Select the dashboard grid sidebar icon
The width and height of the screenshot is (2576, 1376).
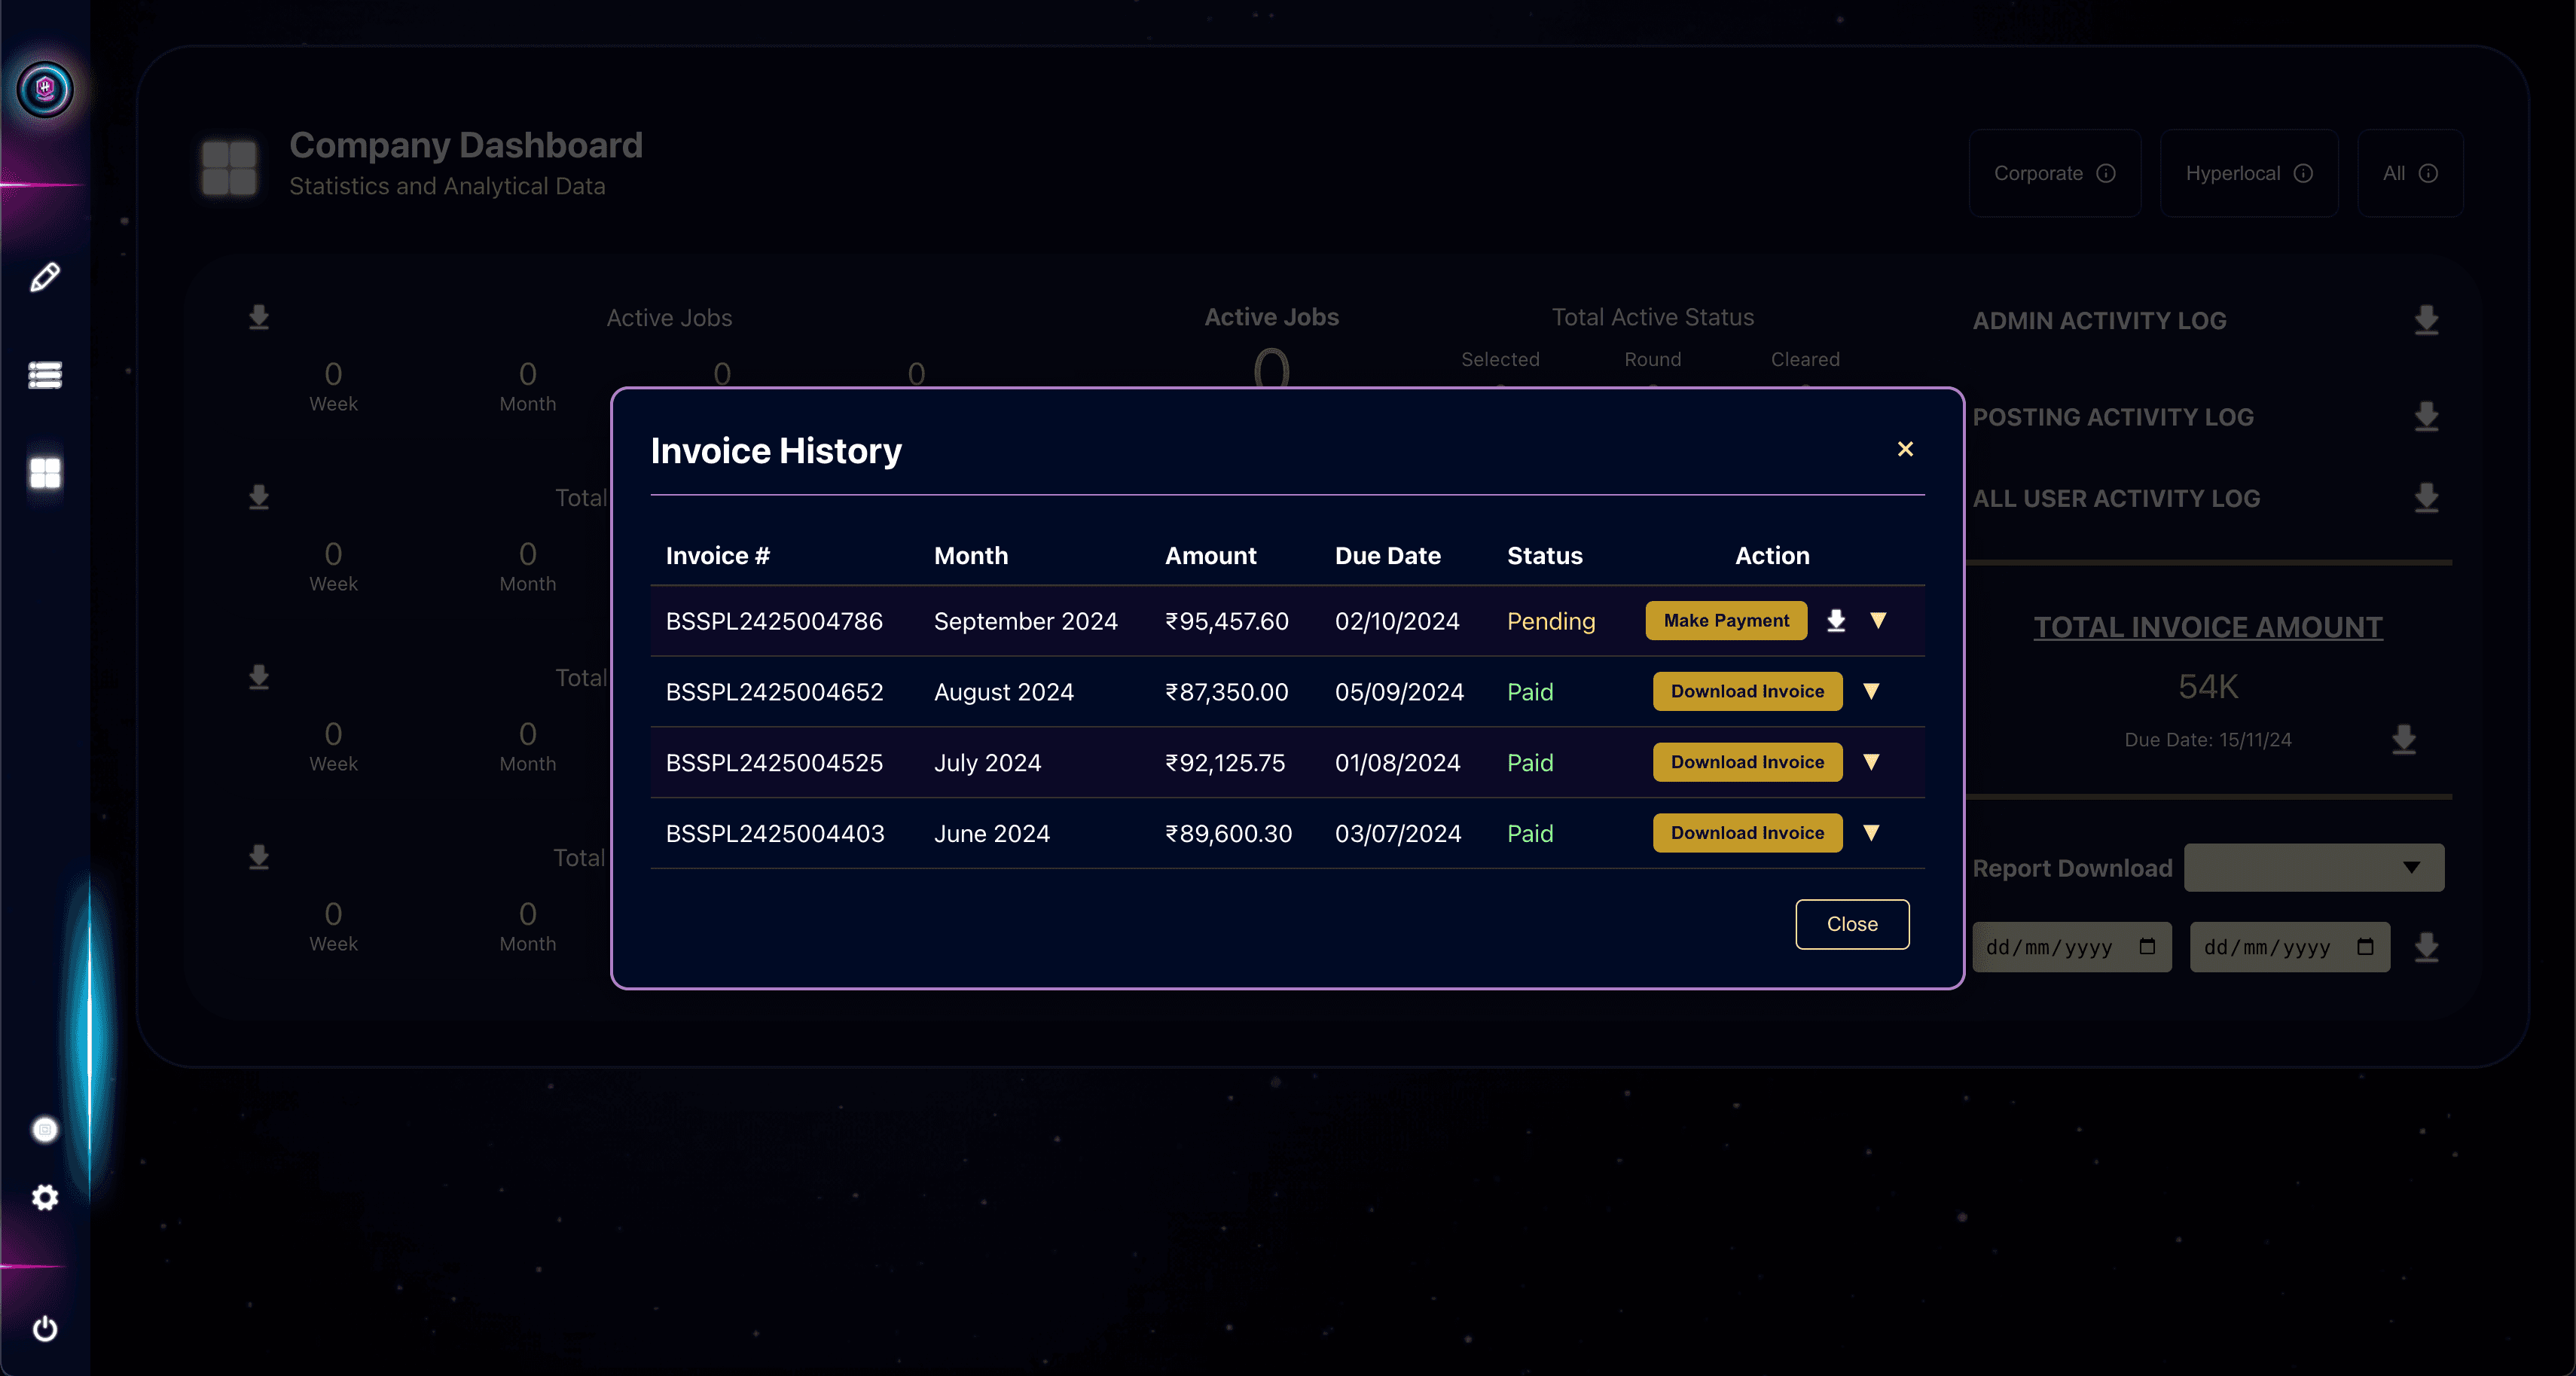45,472
